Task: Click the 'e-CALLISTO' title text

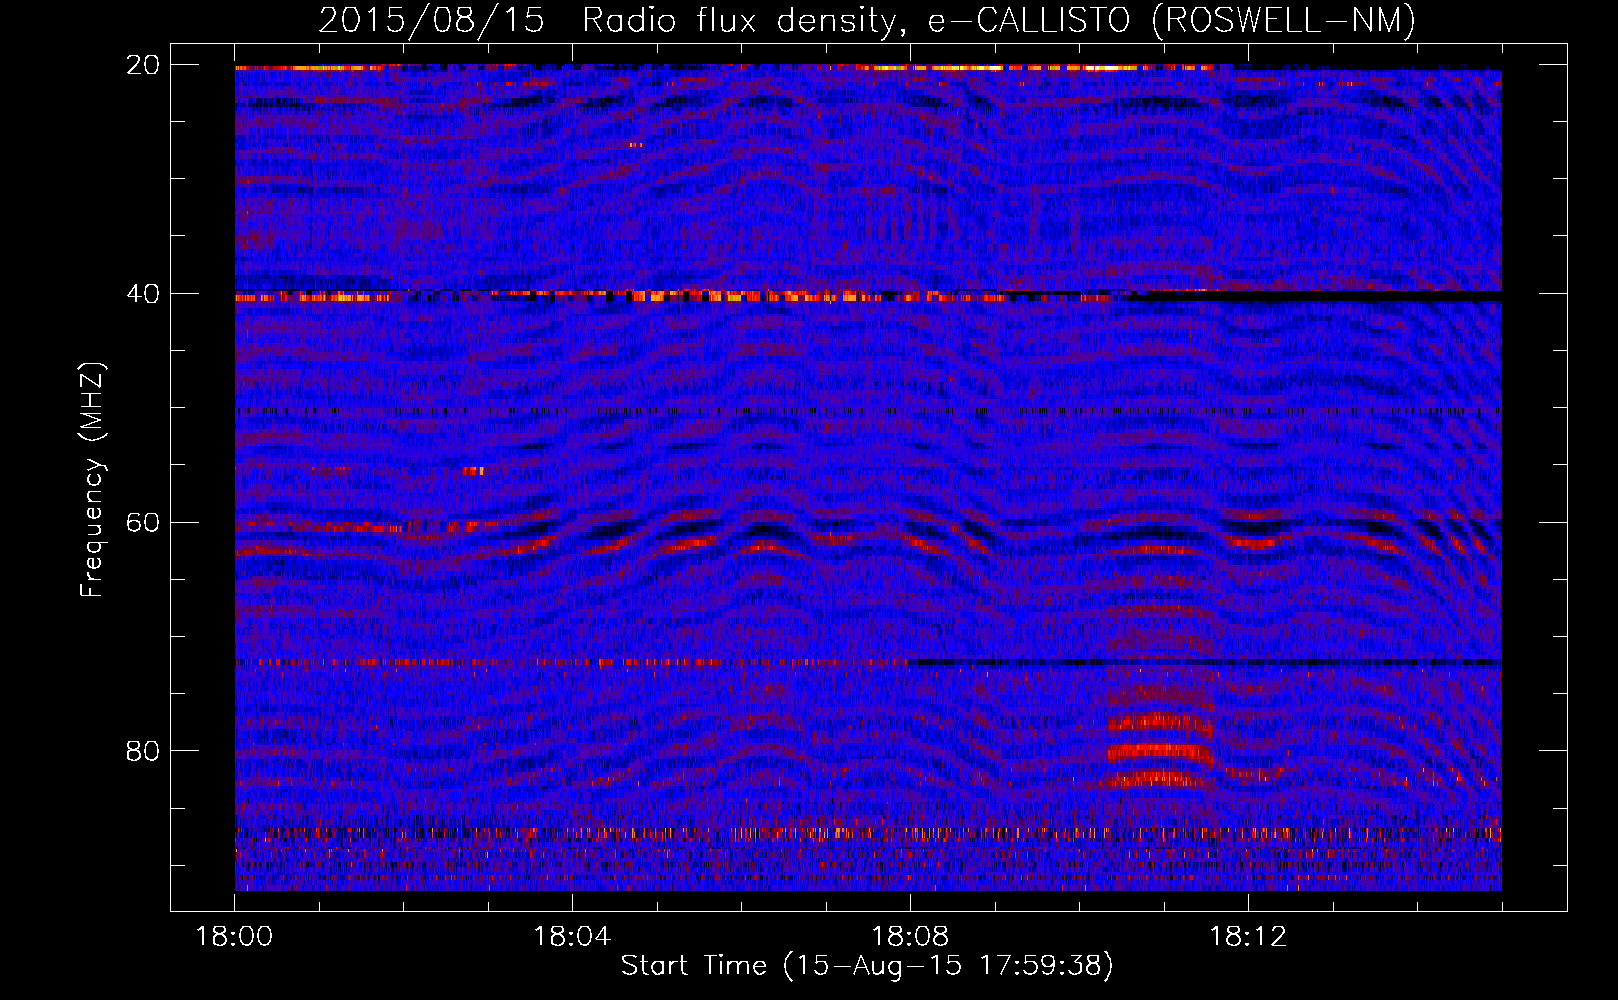Action: 1029,20
